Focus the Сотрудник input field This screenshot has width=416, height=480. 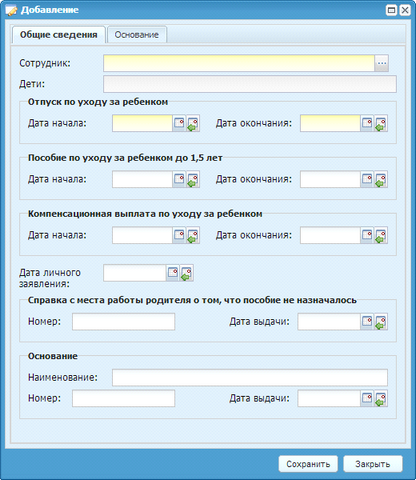[239, 63]
